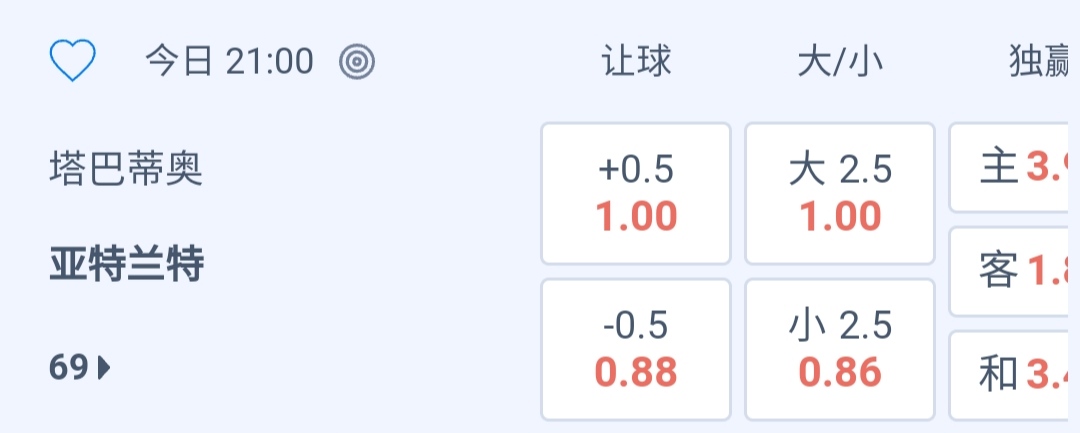
Task: Switch to the 让球 column header
Action: point(636,62)
